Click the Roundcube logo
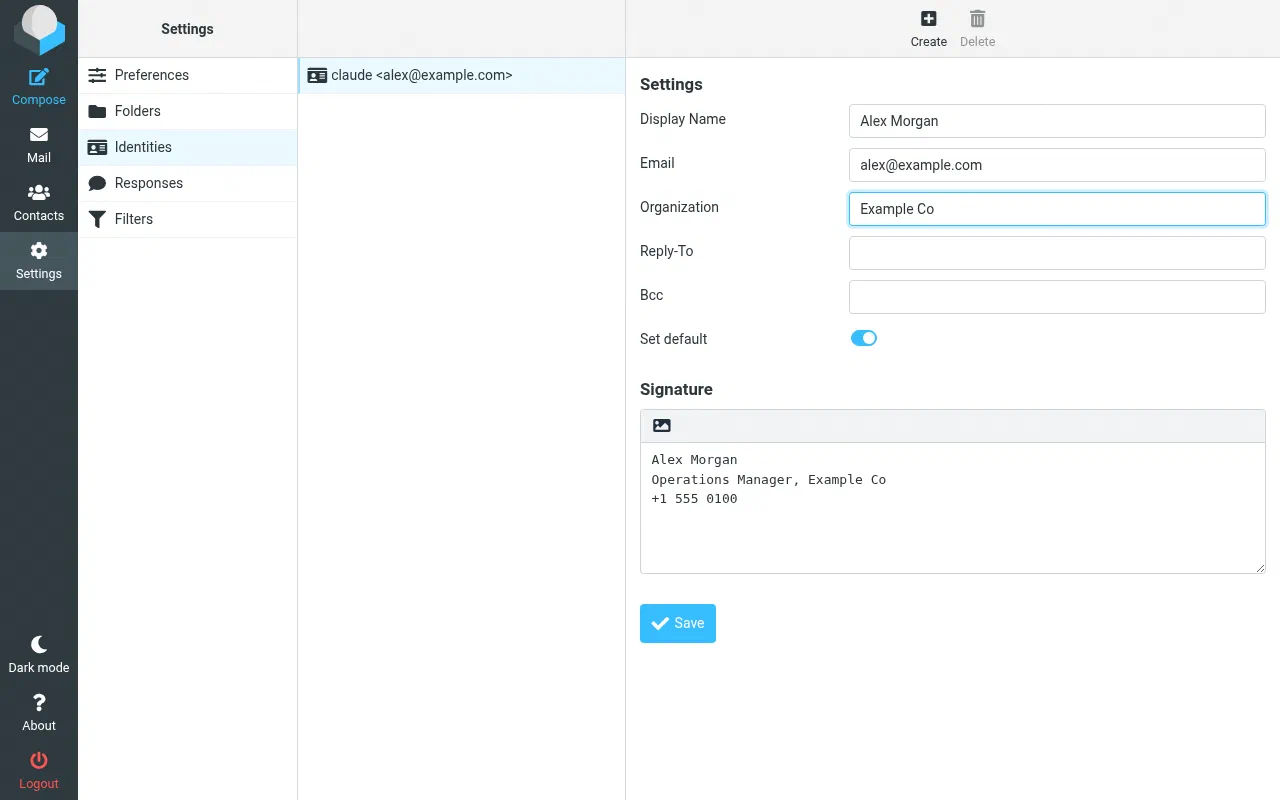1280x800 pixels. click(x=39, y=29)
